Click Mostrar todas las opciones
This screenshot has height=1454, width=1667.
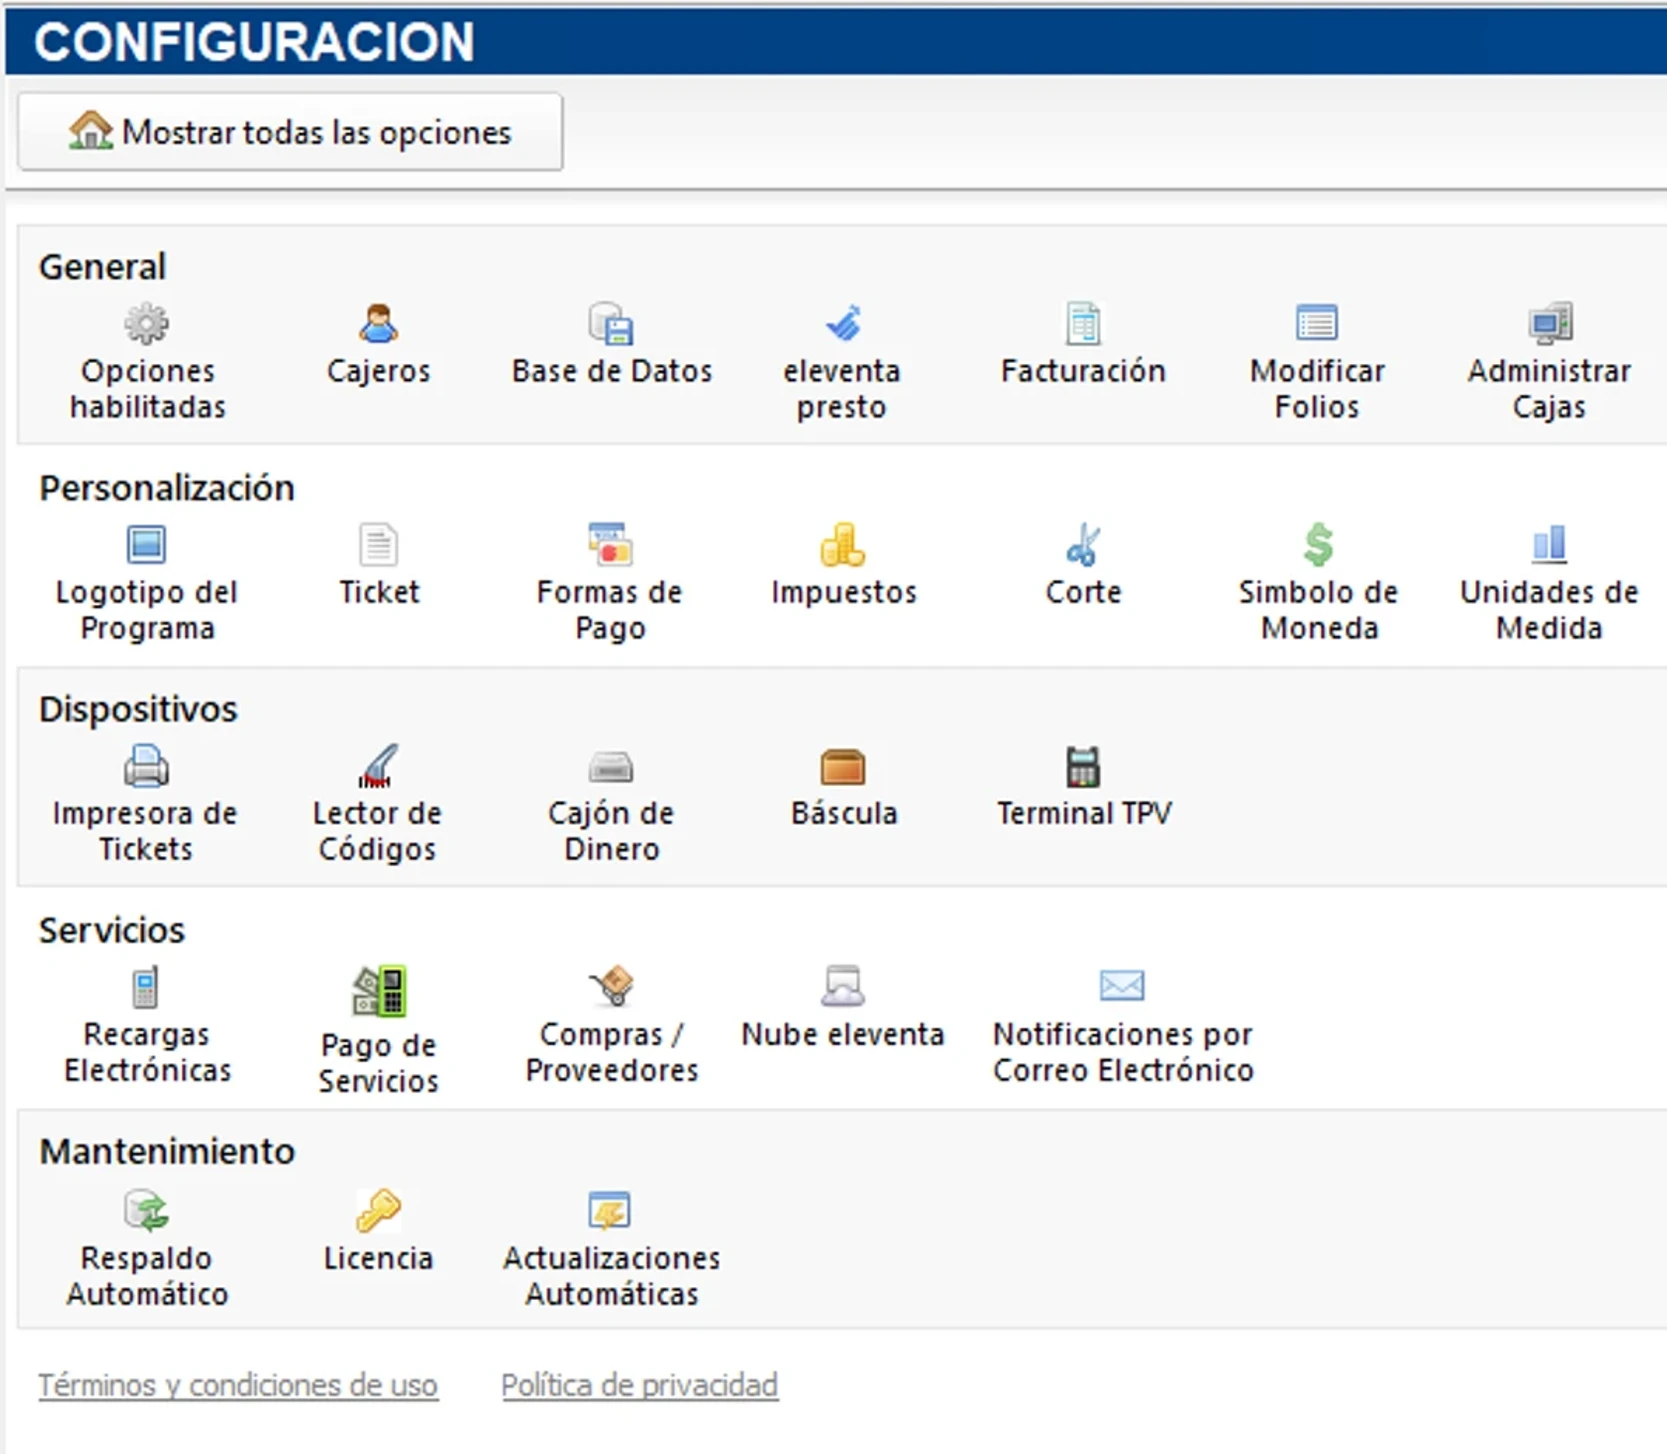(290, 131)
